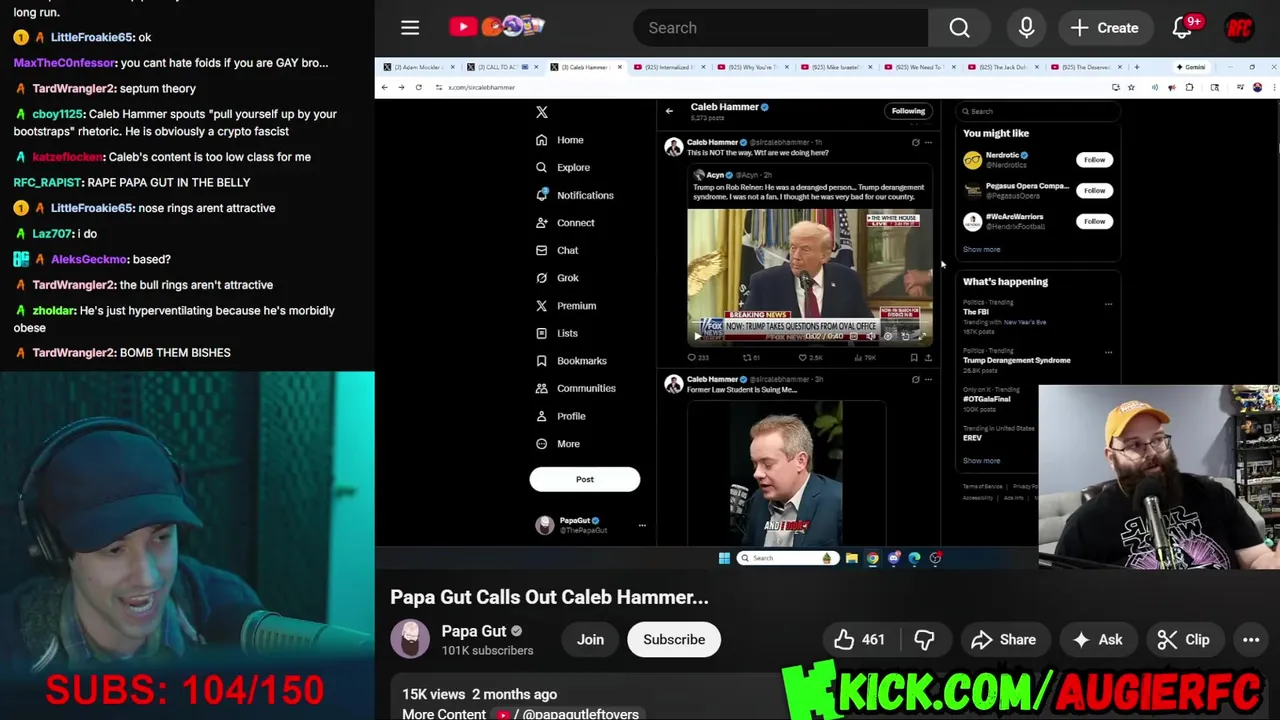
Task: Click the back arrow beside Caleb Hammer
Action: coord(669,111)
